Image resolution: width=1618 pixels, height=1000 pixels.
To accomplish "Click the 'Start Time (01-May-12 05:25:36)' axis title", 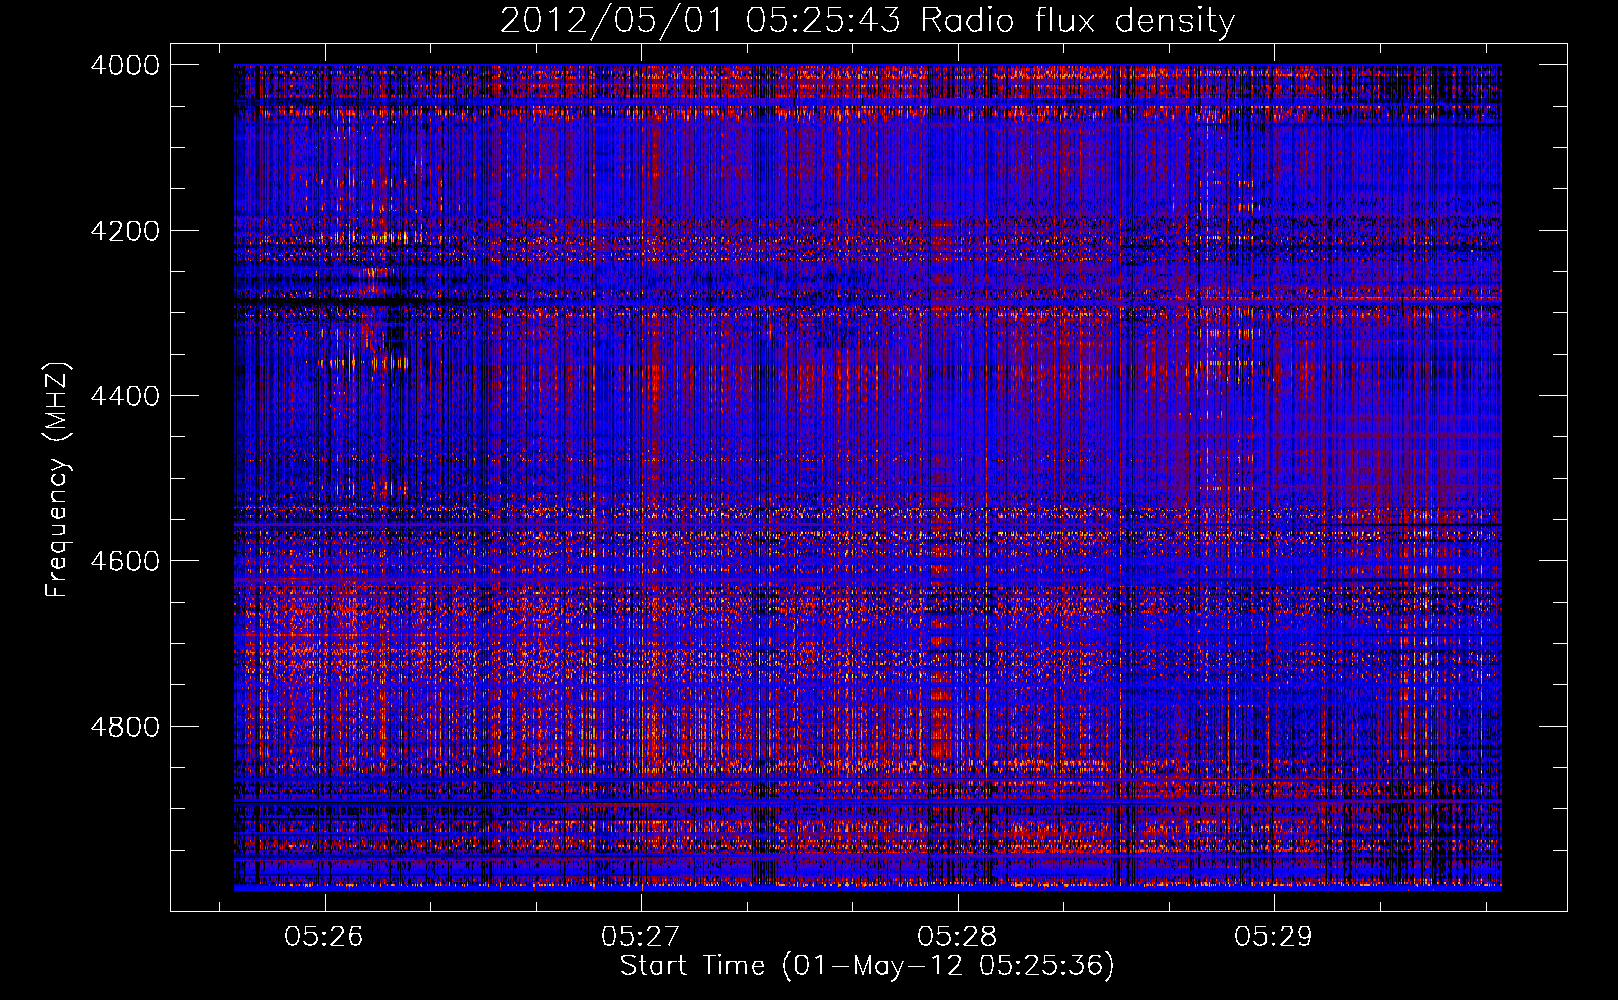I will pos(867,966).
